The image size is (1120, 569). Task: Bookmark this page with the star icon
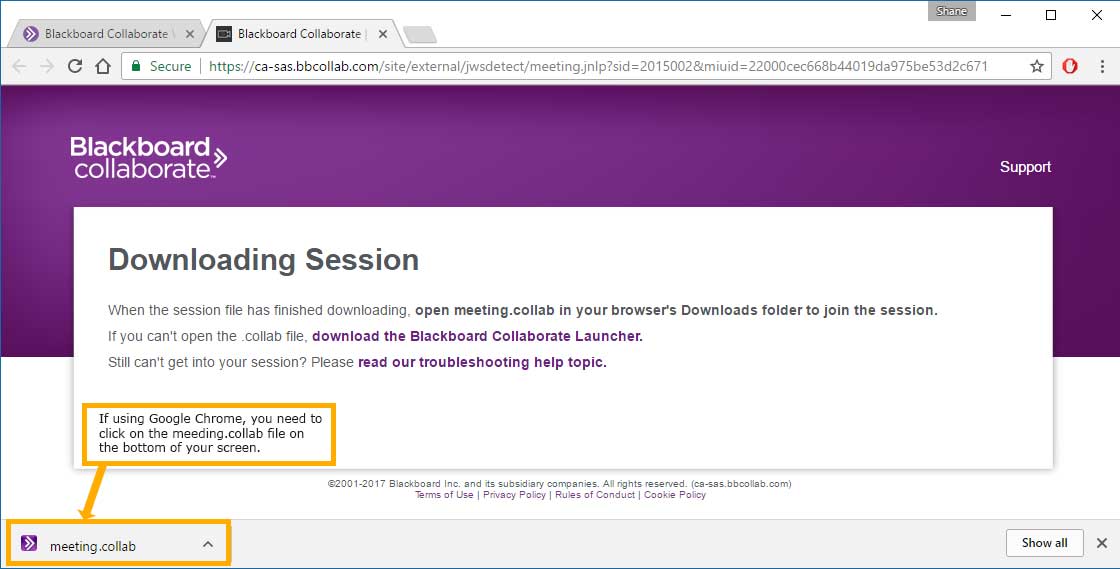point(1036,66)
